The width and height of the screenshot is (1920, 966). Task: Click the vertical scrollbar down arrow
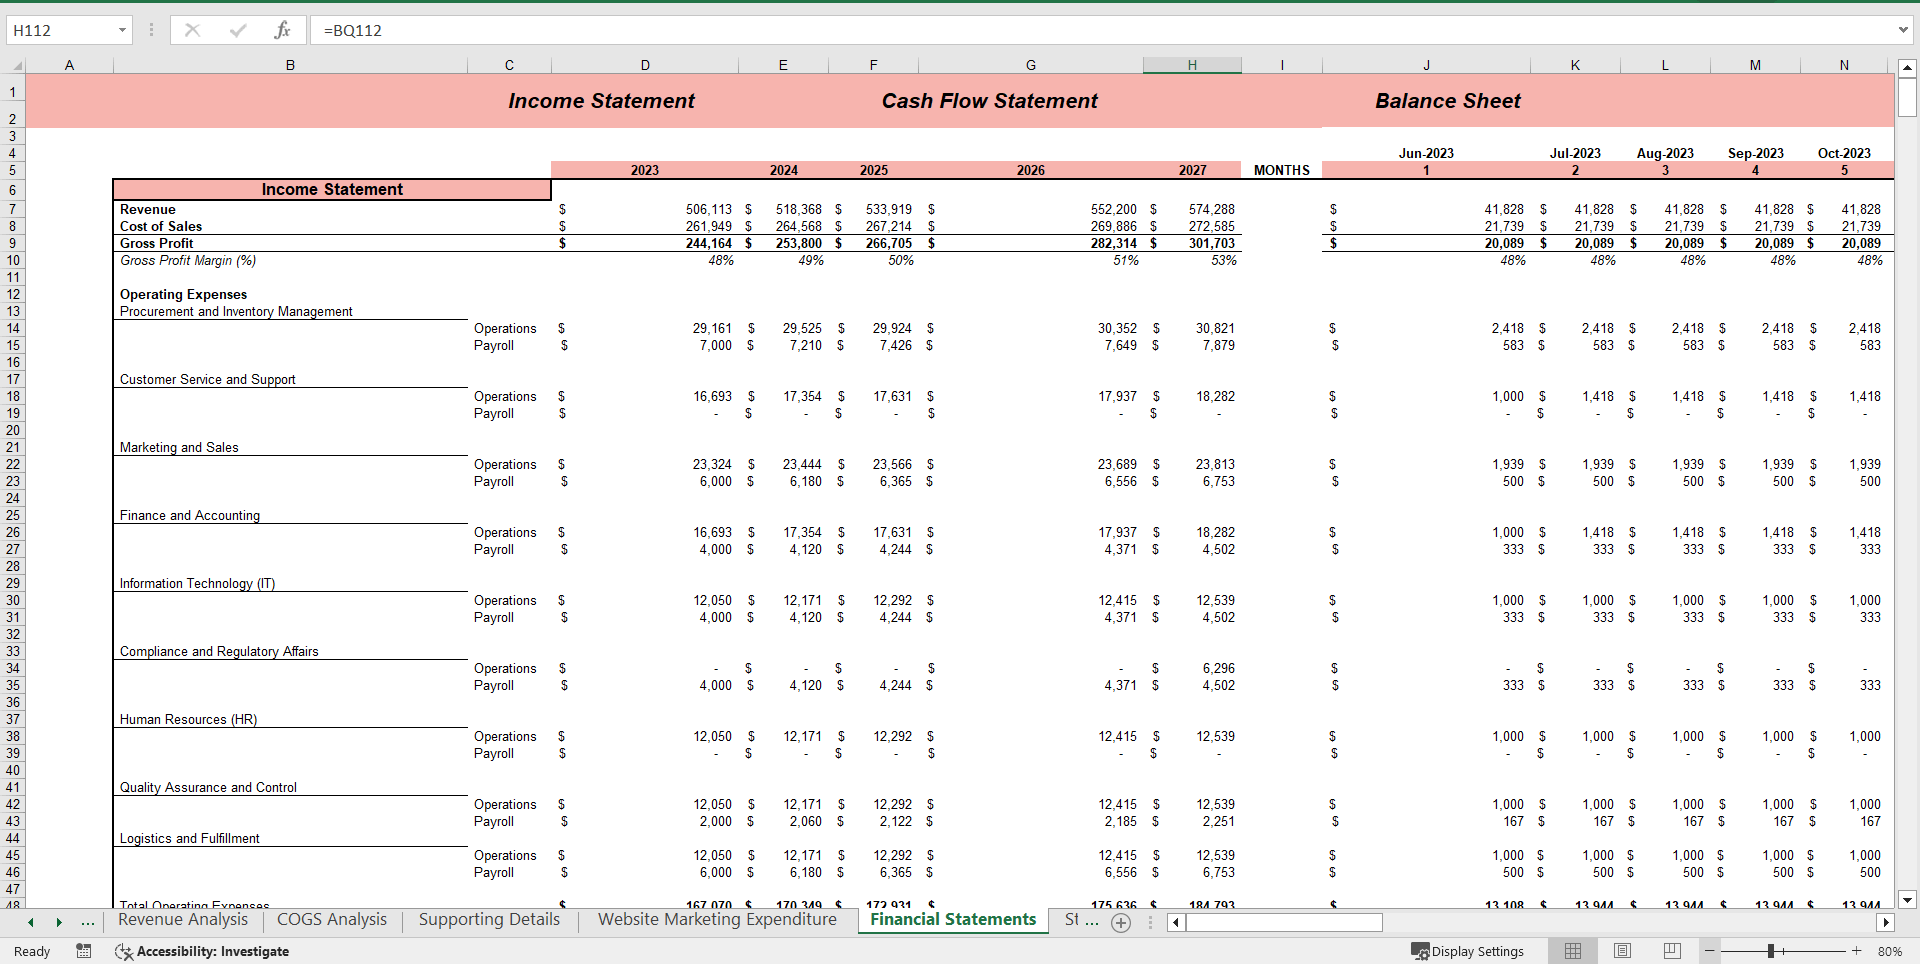1908,898
